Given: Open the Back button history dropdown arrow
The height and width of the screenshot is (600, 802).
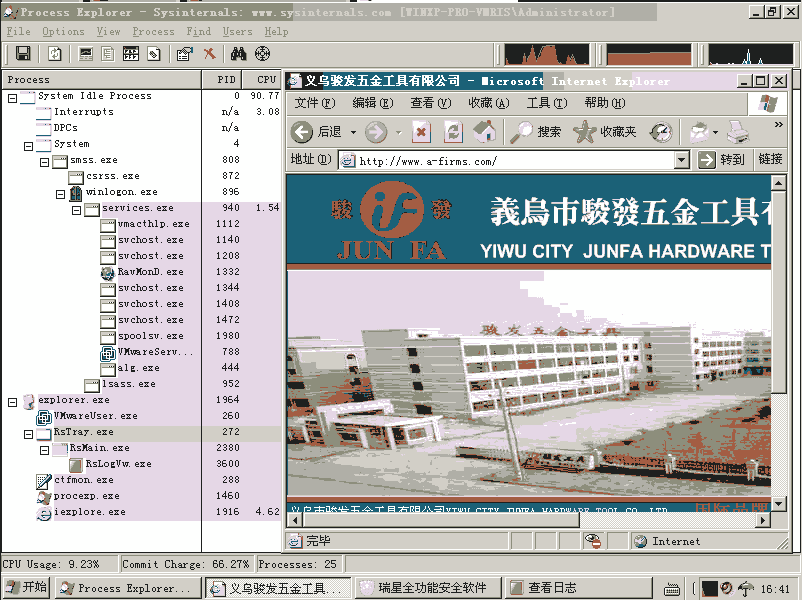Looking at the screenshot, I should pyautogui.click(x=353, y=132).
